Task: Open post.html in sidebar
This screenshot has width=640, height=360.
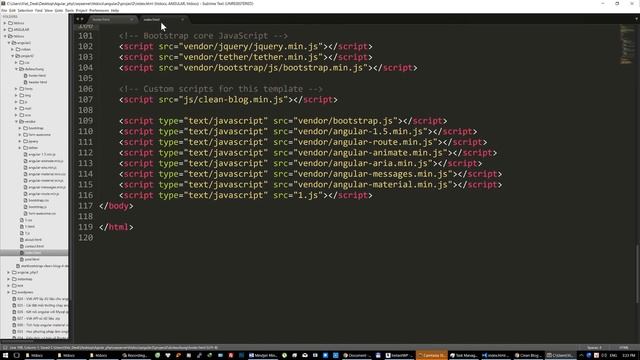Action: click(32, 259)
